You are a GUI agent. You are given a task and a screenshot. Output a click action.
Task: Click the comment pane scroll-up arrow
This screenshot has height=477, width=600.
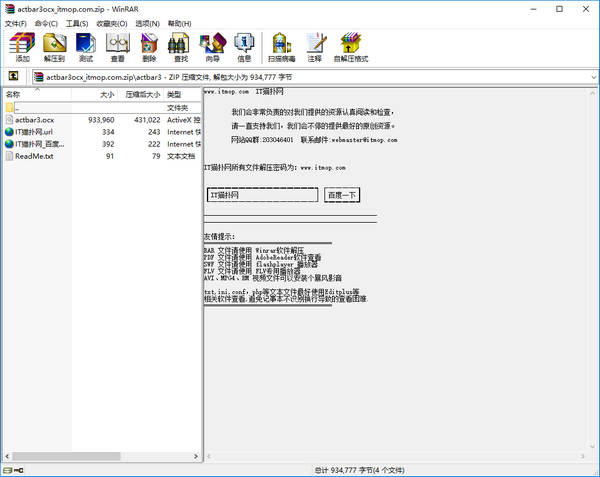[x=592, y=93]
